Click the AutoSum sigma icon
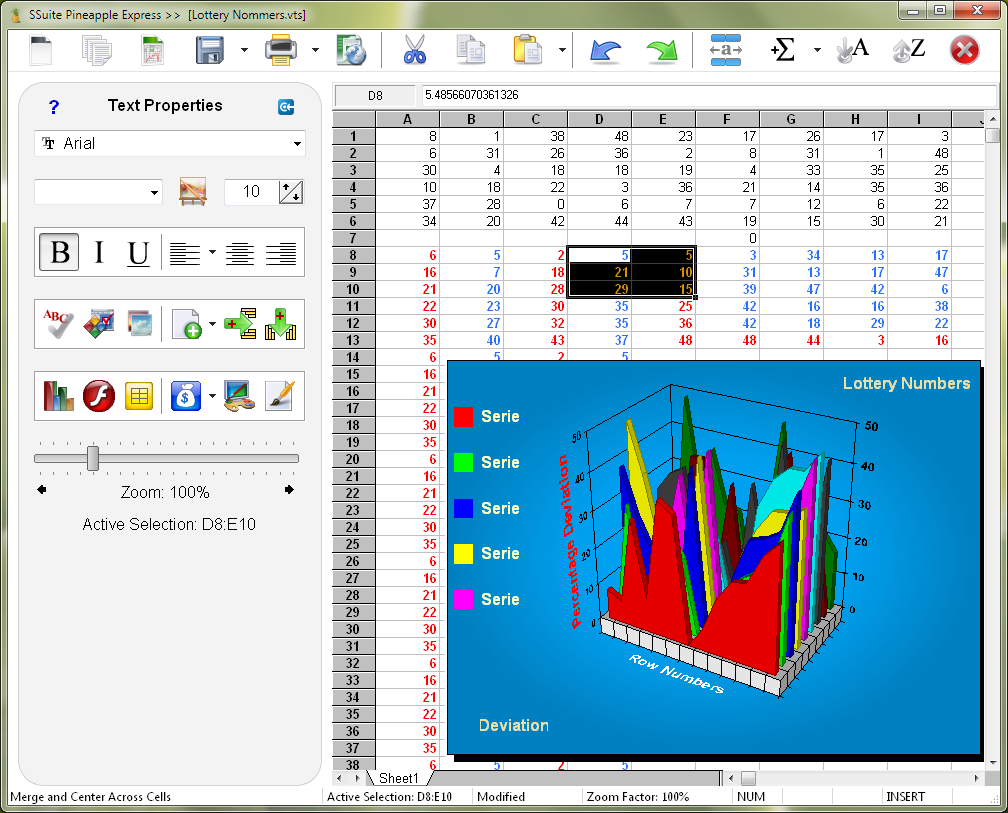The height and width of the screenshot is (813, 1008). click(783, 49)
